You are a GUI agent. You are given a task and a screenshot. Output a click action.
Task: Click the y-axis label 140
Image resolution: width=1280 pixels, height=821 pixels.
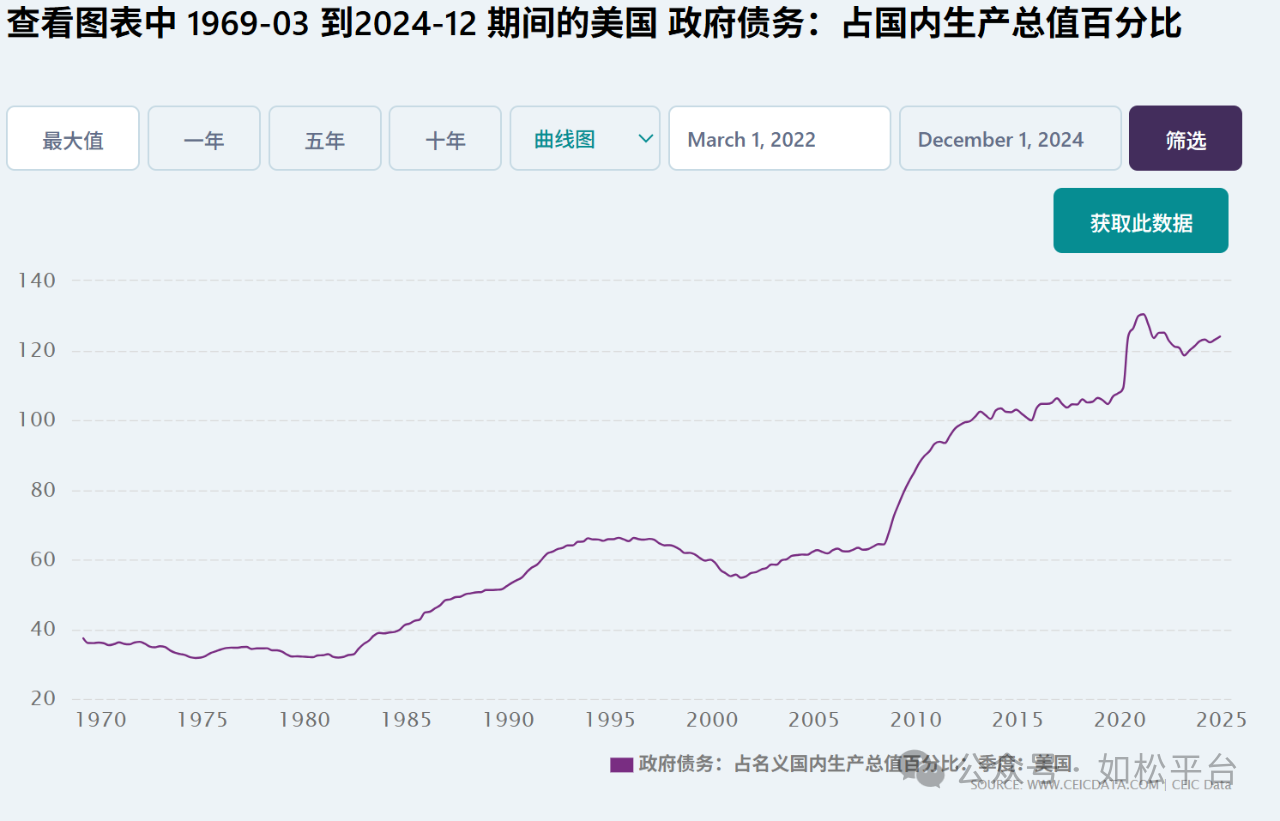(37, 281)
